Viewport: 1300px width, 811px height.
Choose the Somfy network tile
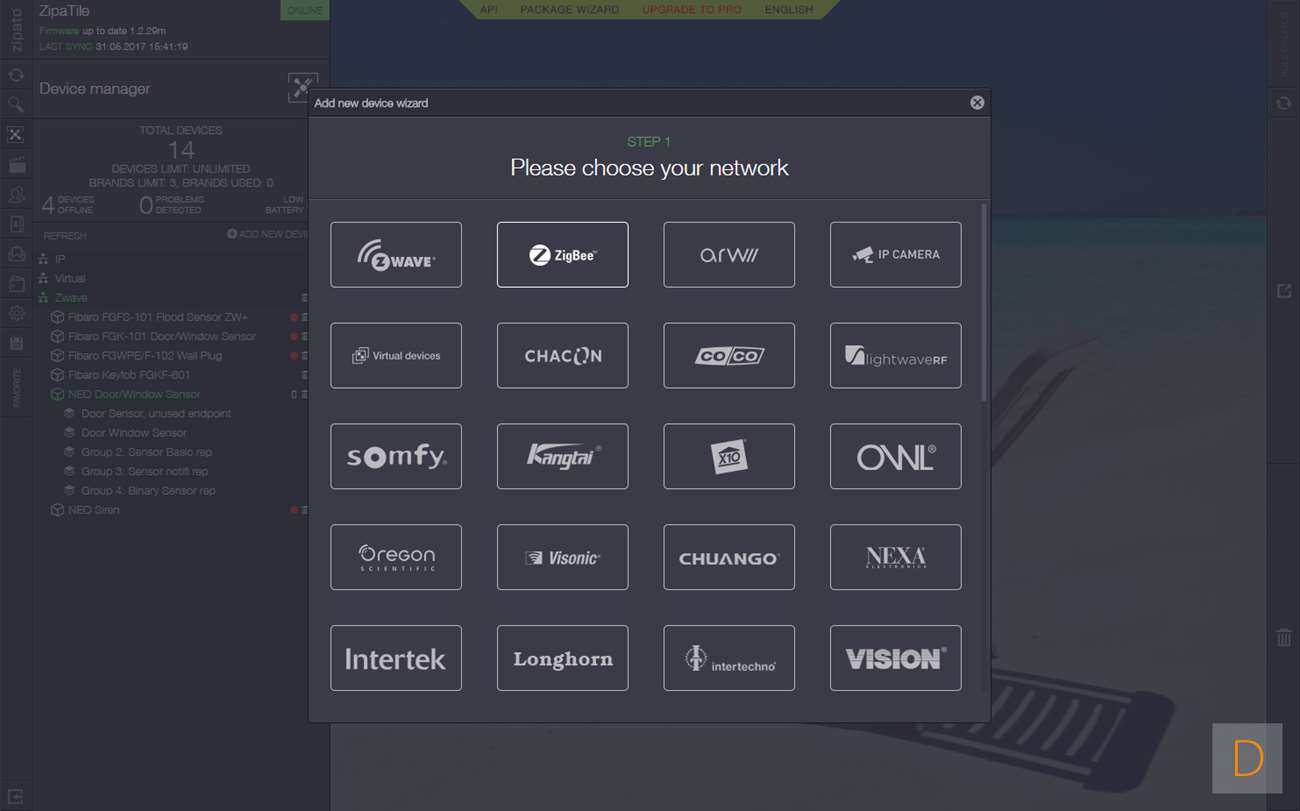[396, 457]
